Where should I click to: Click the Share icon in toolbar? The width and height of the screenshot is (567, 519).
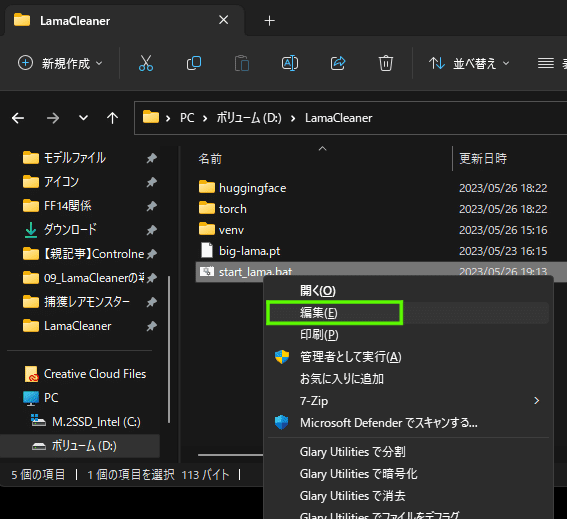click(338, 63)
